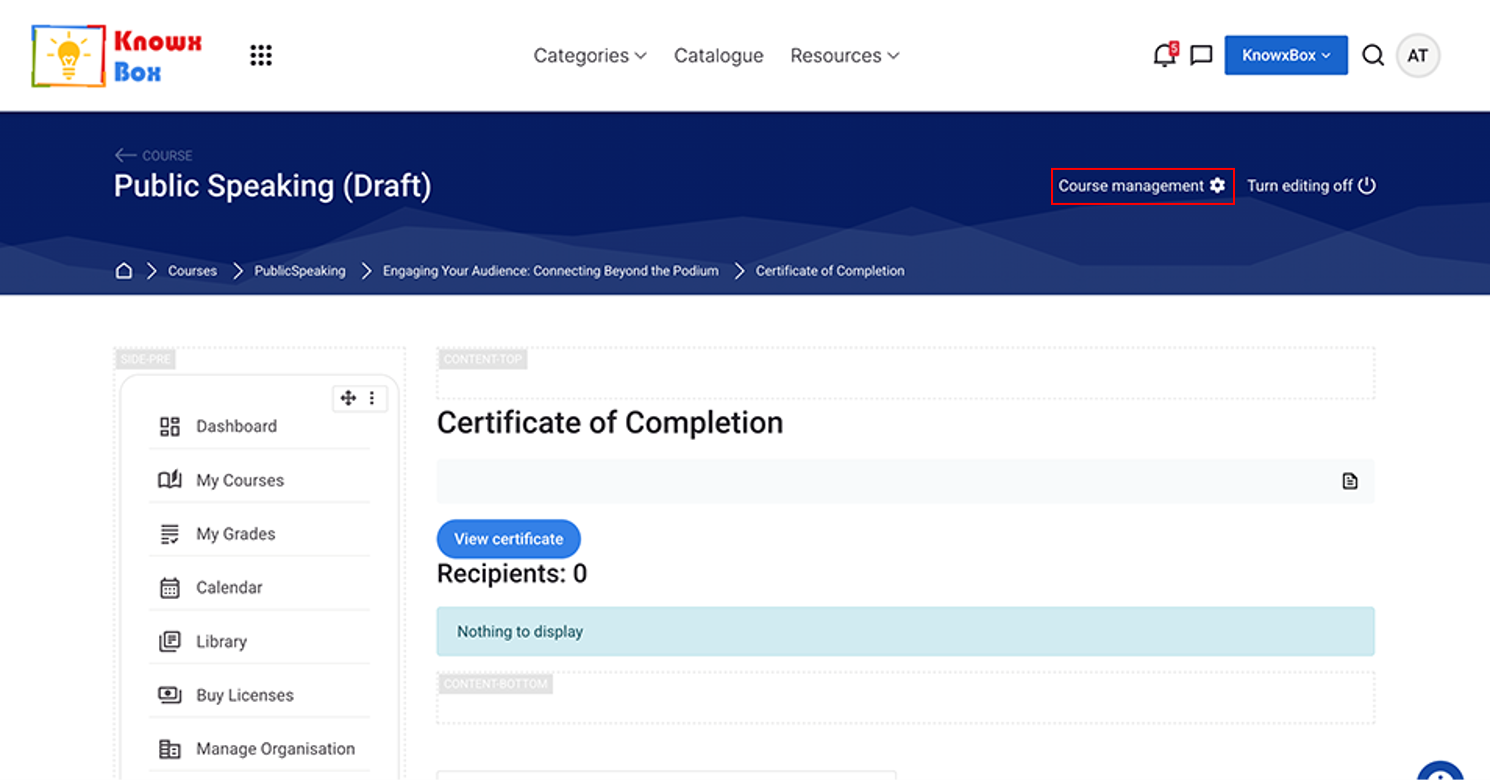
Task: Click the Recipients: 0 text
Action: coord(512,574)
